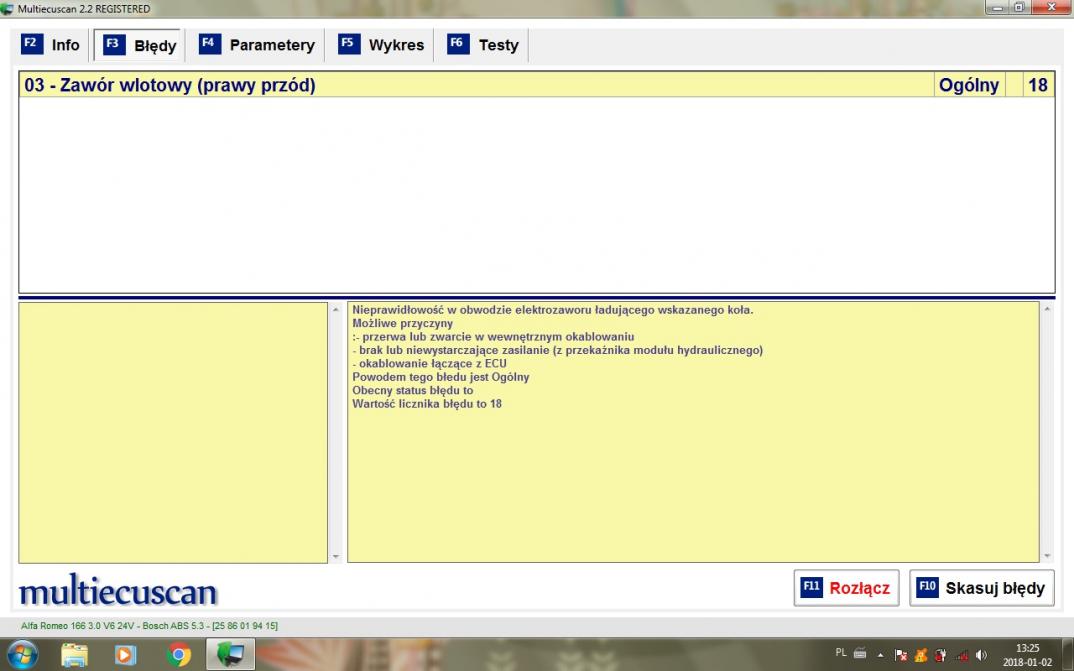Image resolution: width=1074 pixels, height=671 pixels.
Task: Close the Multiecuscan window
Action: [x=1051, y=8]
